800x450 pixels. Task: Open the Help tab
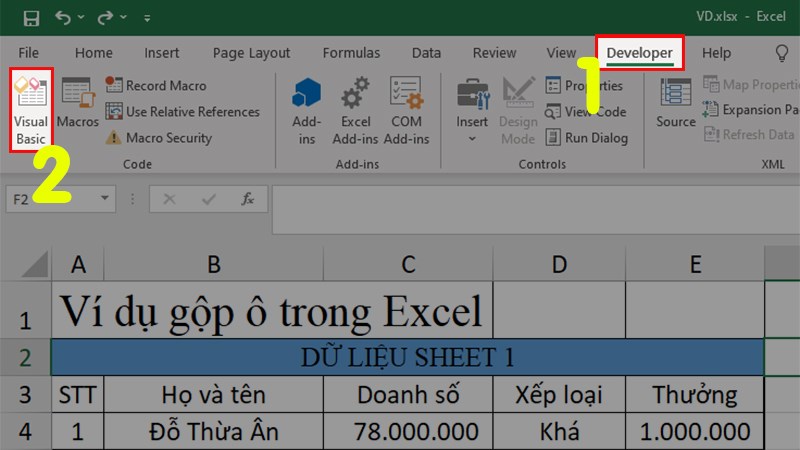(x=716, y=53)
